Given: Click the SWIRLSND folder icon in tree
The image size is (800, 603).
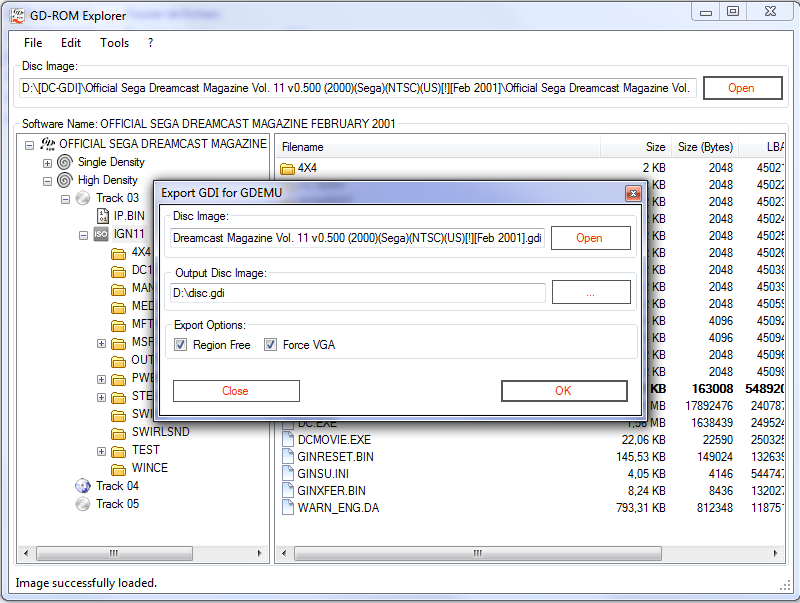Looking at the screenshot, I should [x=118, y=433].
